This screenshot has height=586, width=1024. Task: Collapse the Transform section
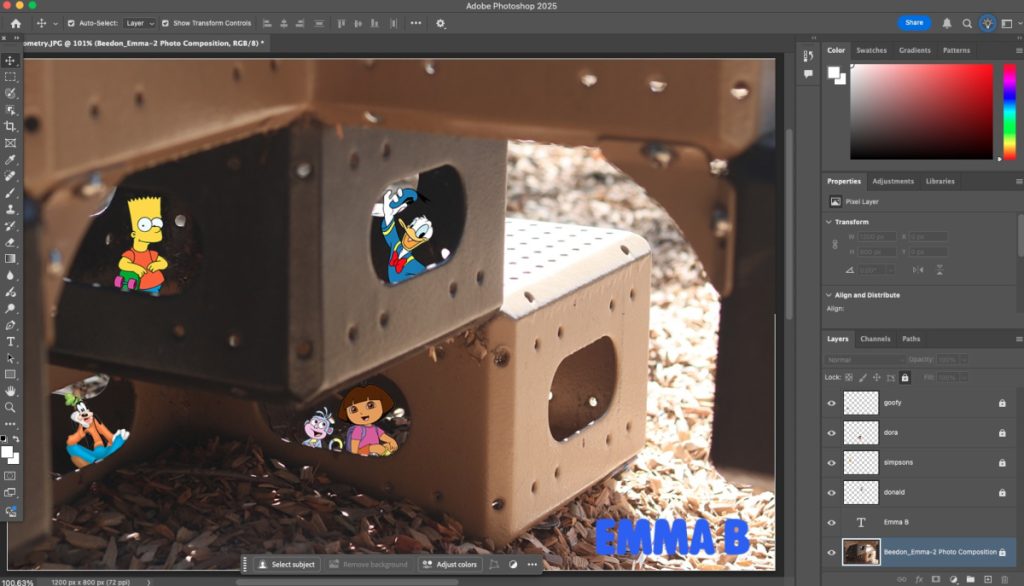pyautogui.click(x=829, y=222)
